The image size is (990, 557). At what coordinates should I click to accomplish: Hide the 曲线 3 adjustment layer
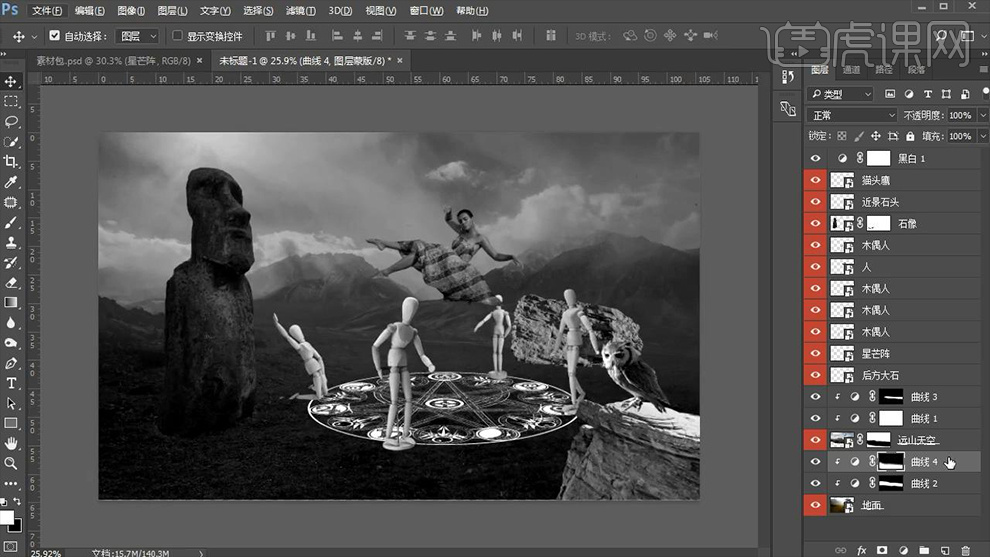pos(815,397)
